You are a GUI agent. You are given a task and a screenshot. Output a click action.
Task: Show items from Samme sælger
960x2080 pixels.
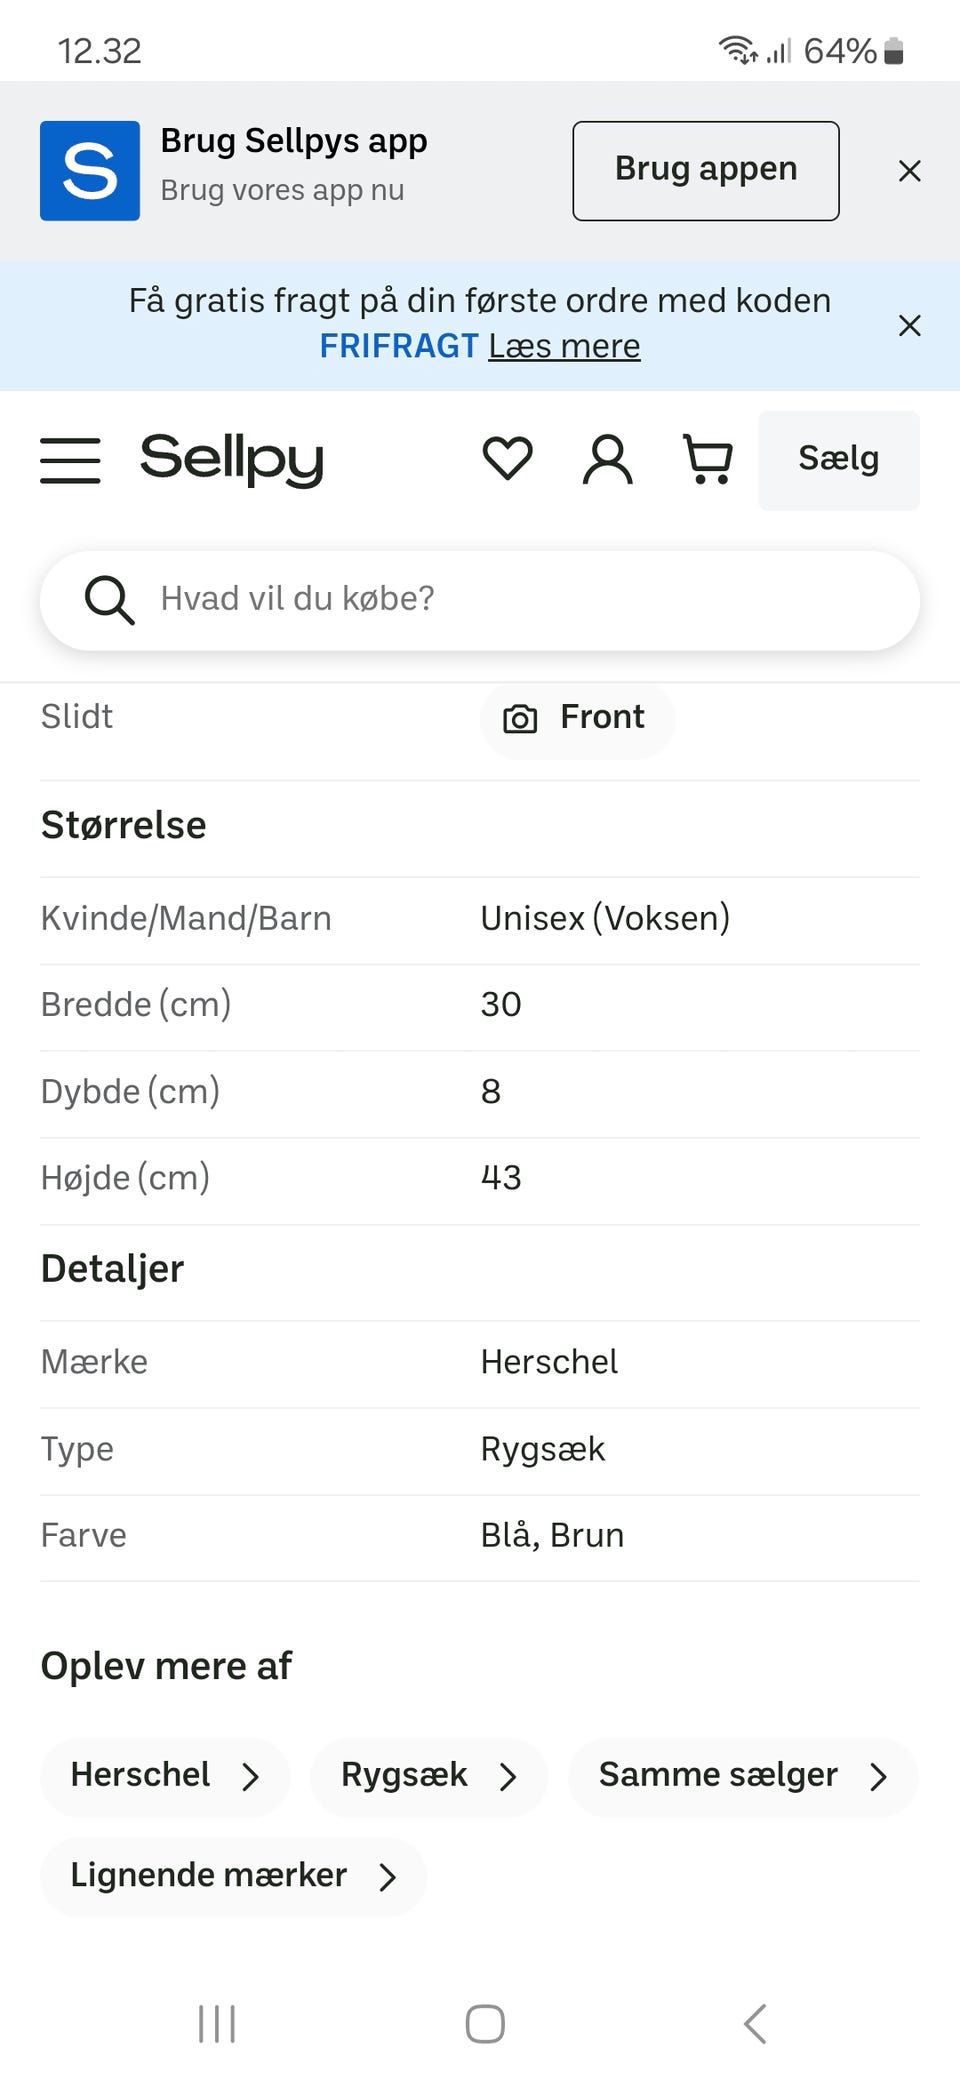[x=742, y=1775]
